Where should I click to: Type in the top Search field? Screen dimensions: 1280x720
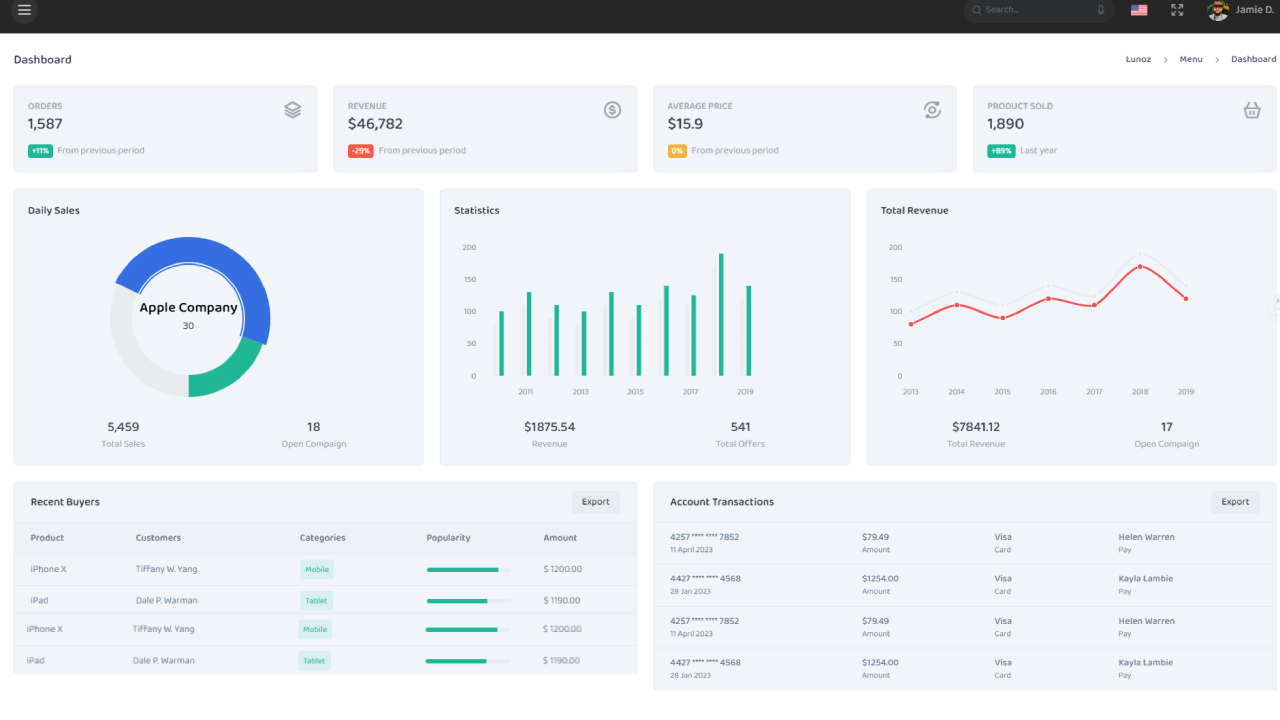click(x=1035, y=10)
